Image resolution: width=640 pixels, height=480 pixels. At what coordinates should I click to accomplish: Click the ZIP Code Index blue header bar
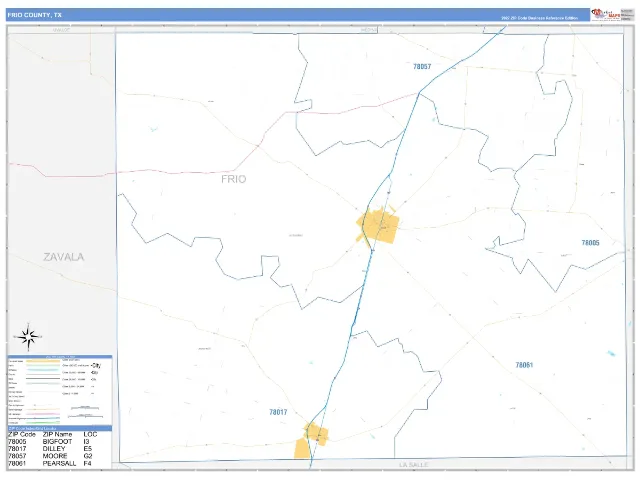point(60,428)
